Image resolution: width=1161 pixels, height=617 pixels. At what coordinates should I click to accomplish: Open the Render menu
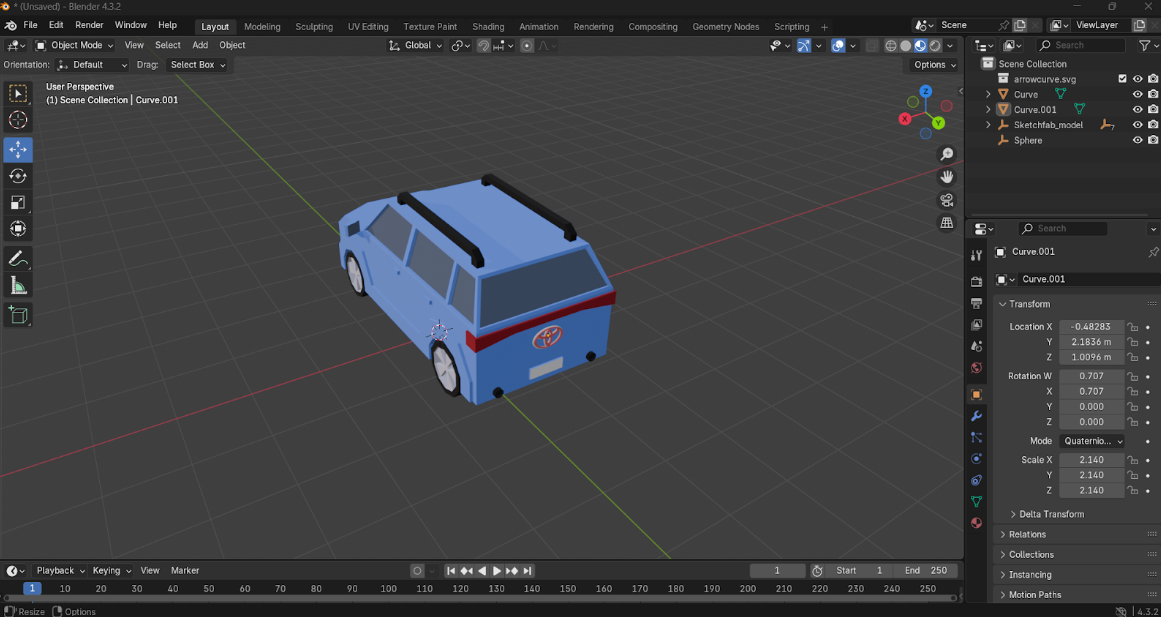(x=89, y=25)
